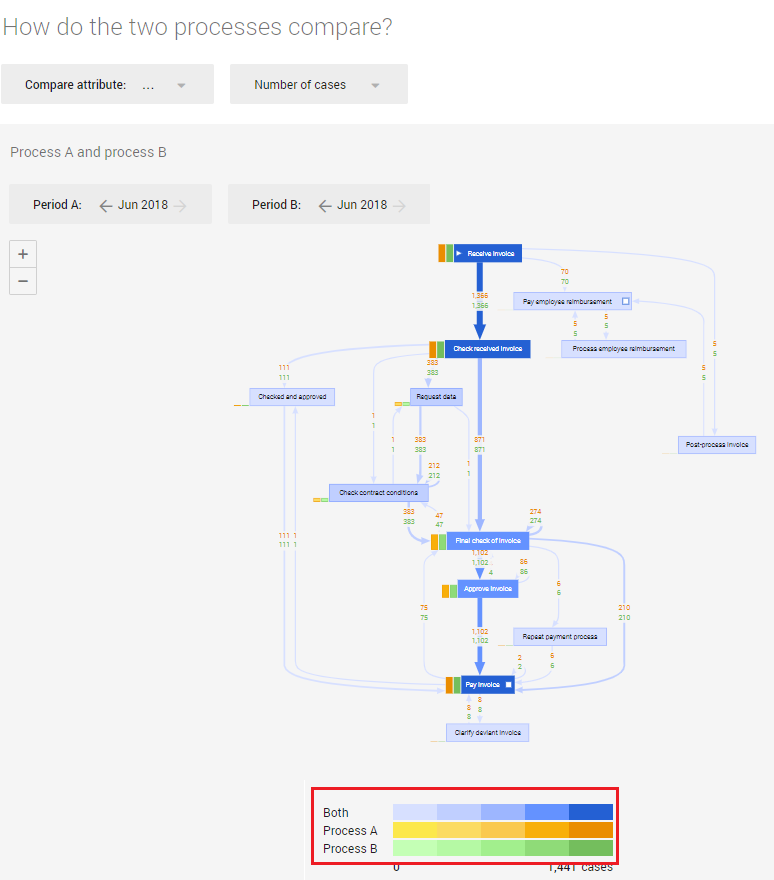Click play icon on Receive invoice node
Viewport: 774px width, 880px height.
click(459, 254)
